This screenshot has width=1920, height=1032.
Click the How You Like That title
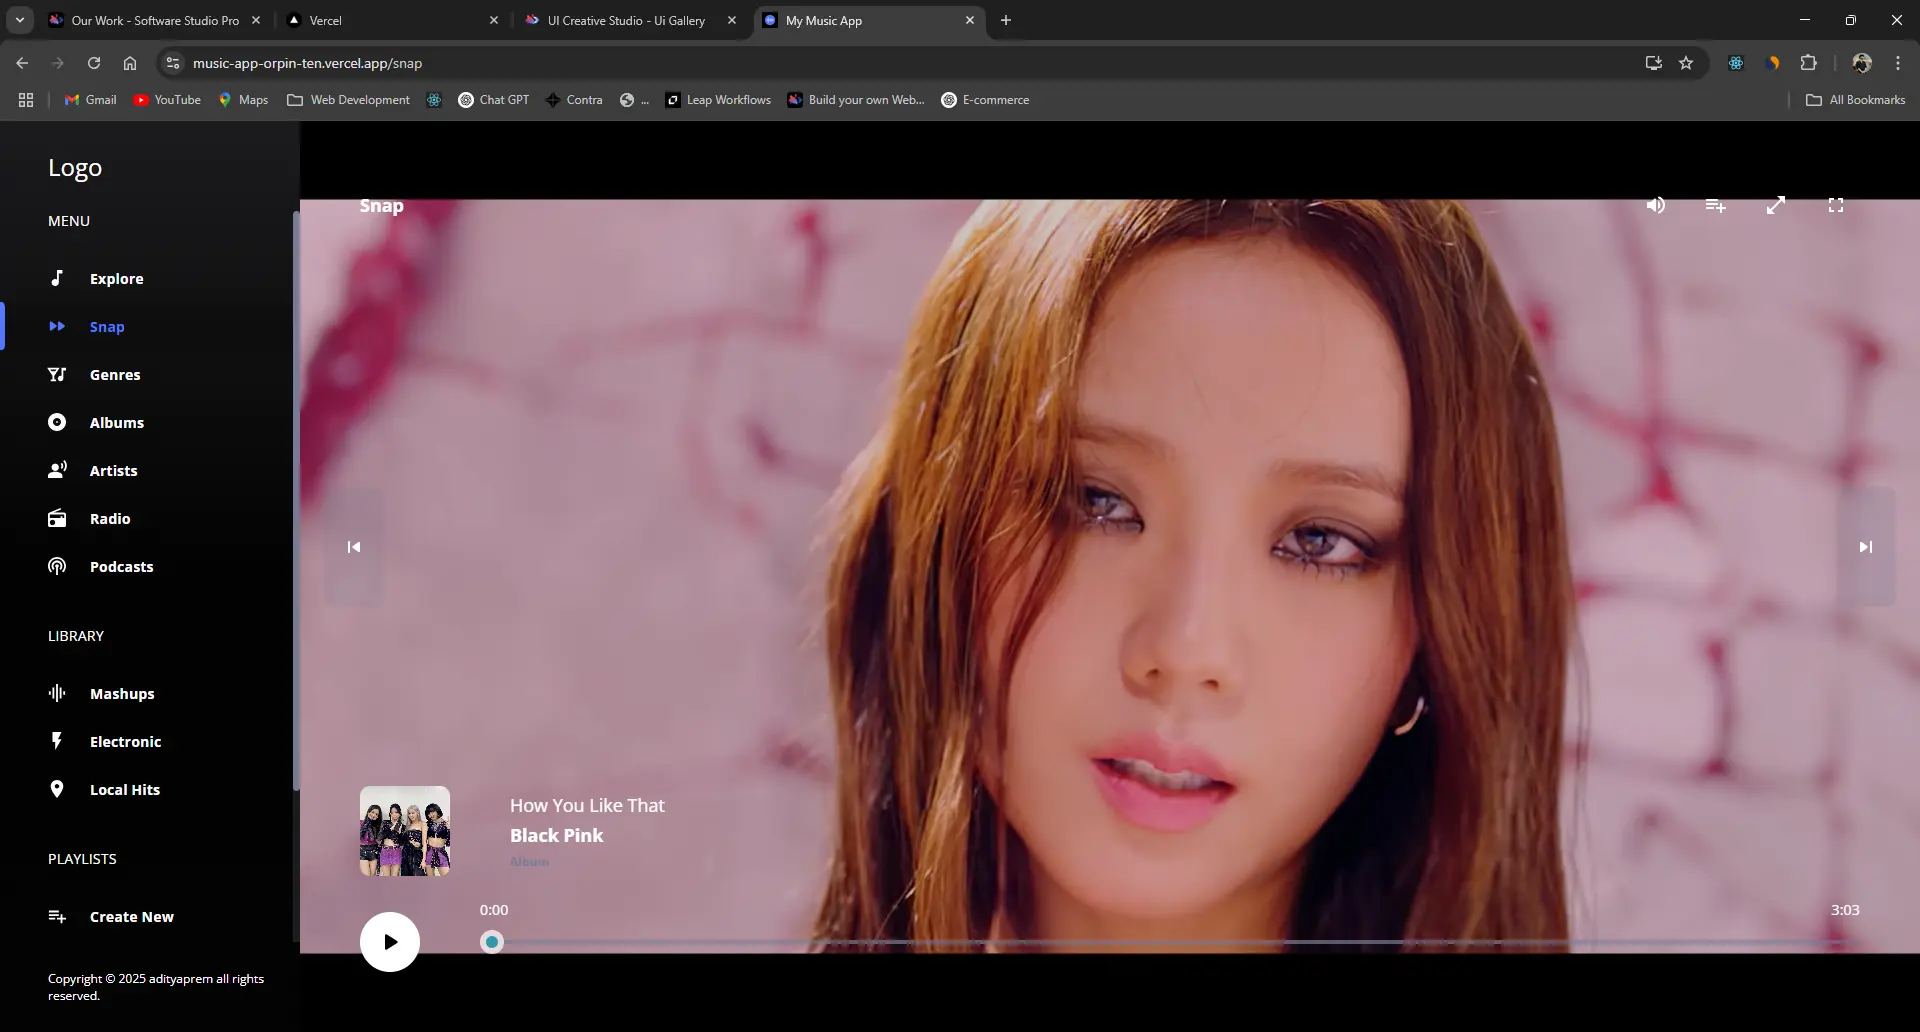(587, 806)
